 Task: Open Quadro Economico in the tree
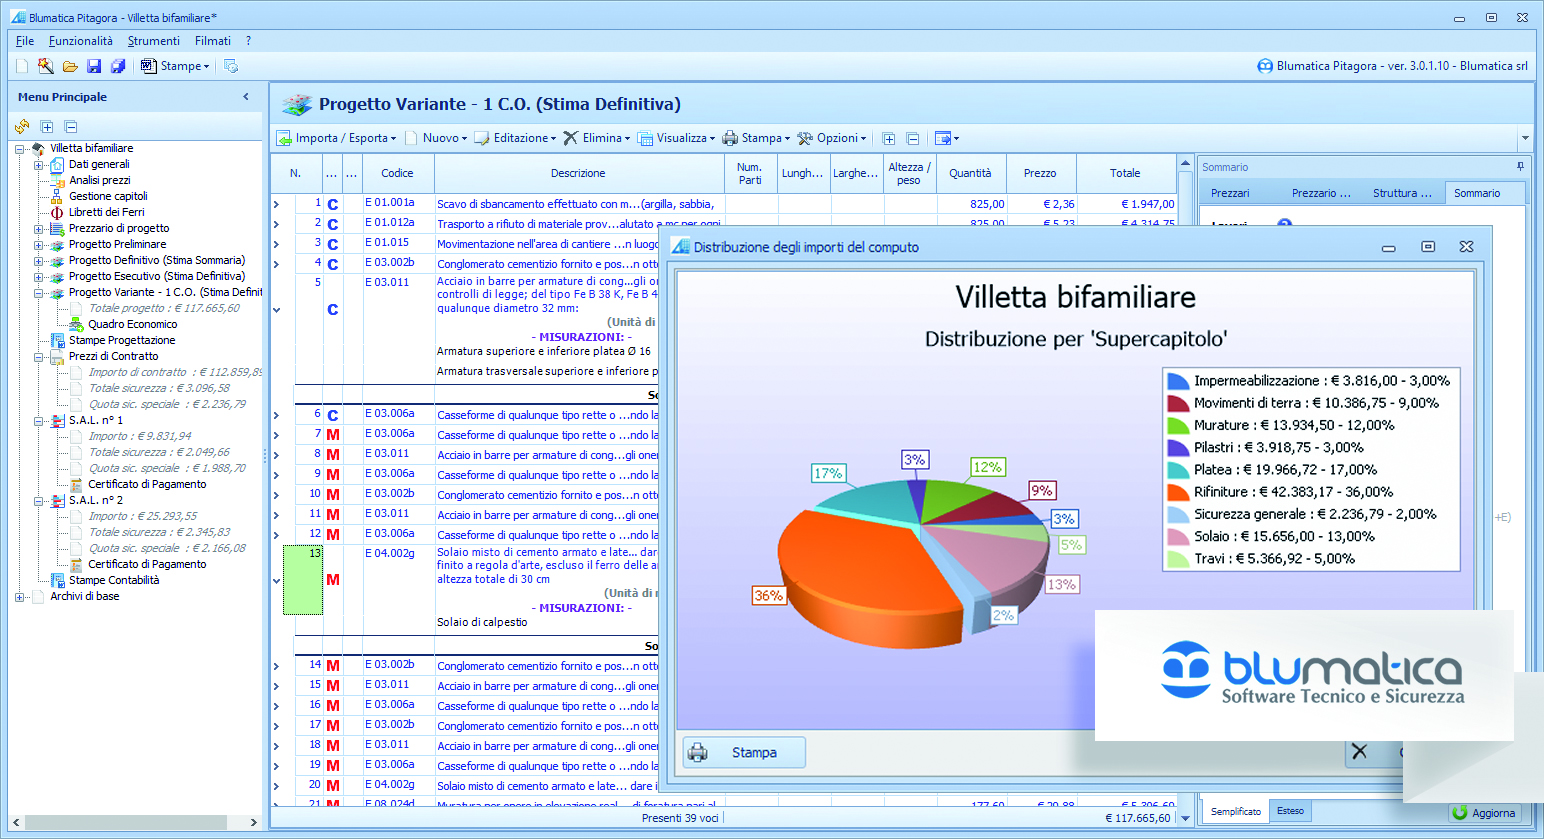(132, 324)
